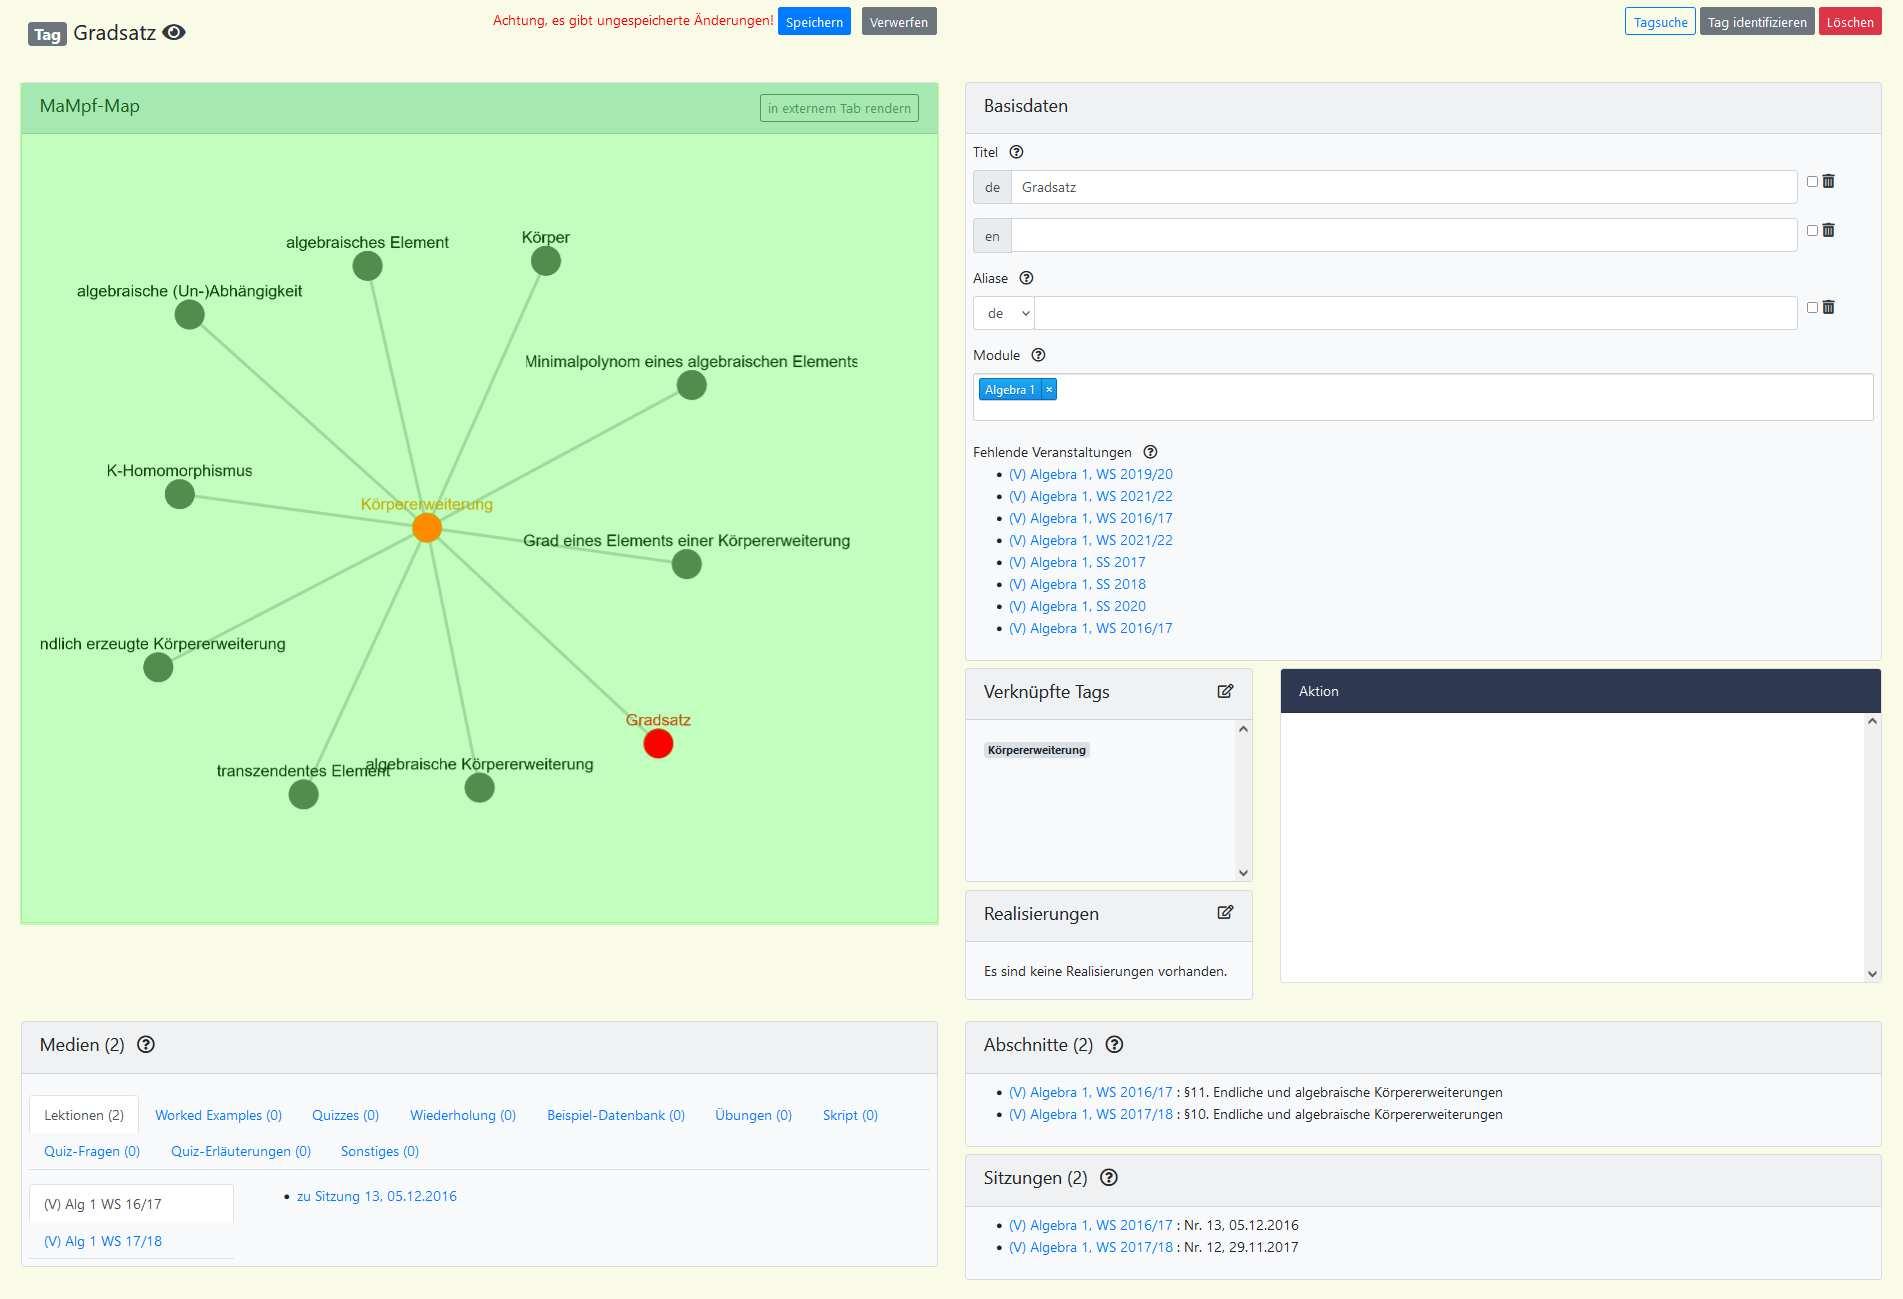Check the box beside German title field

click(1812, 182)
